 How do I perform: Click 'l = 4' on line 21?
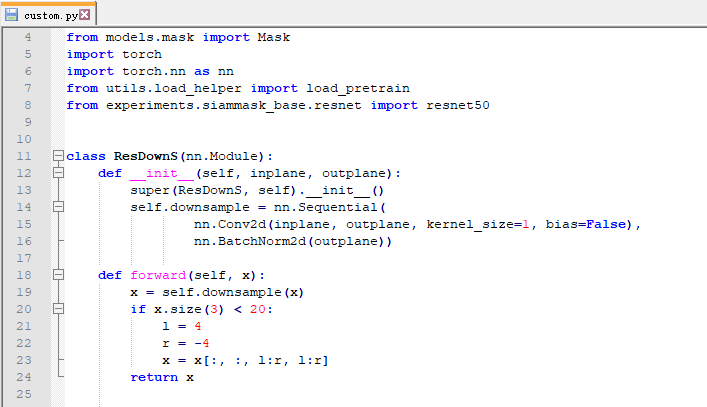pyautogui.click(x=182, y=326)
